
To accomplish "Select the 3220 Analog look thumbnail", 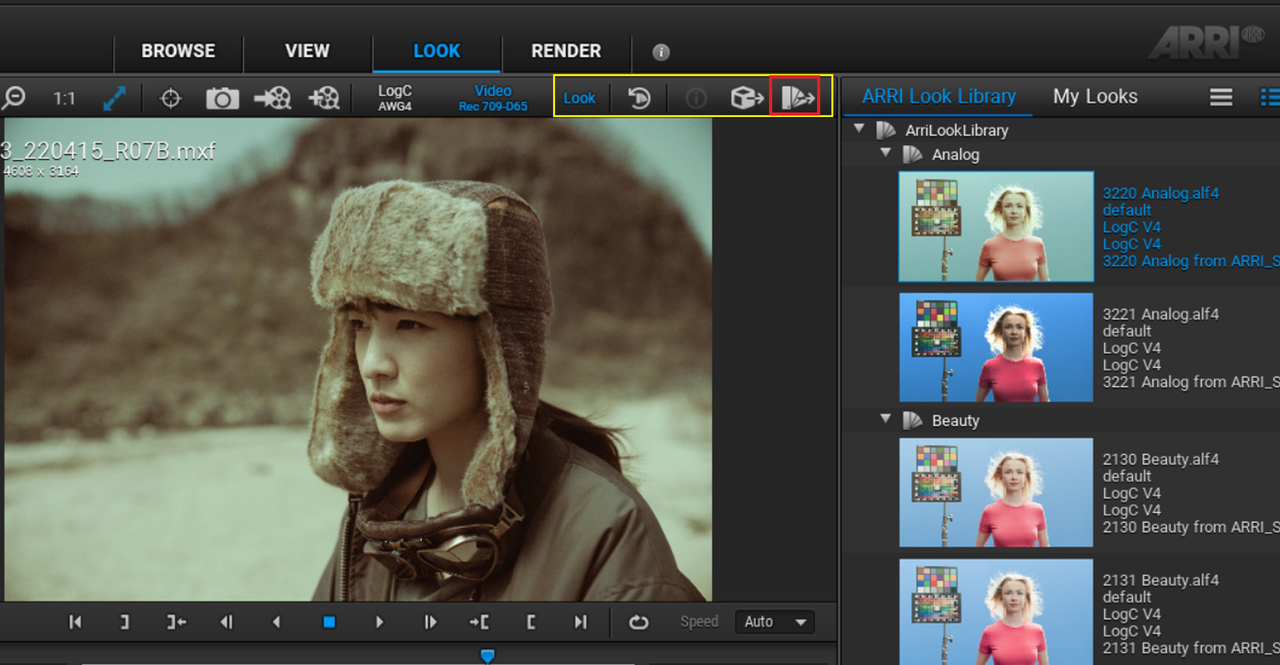I will point(996,226).
